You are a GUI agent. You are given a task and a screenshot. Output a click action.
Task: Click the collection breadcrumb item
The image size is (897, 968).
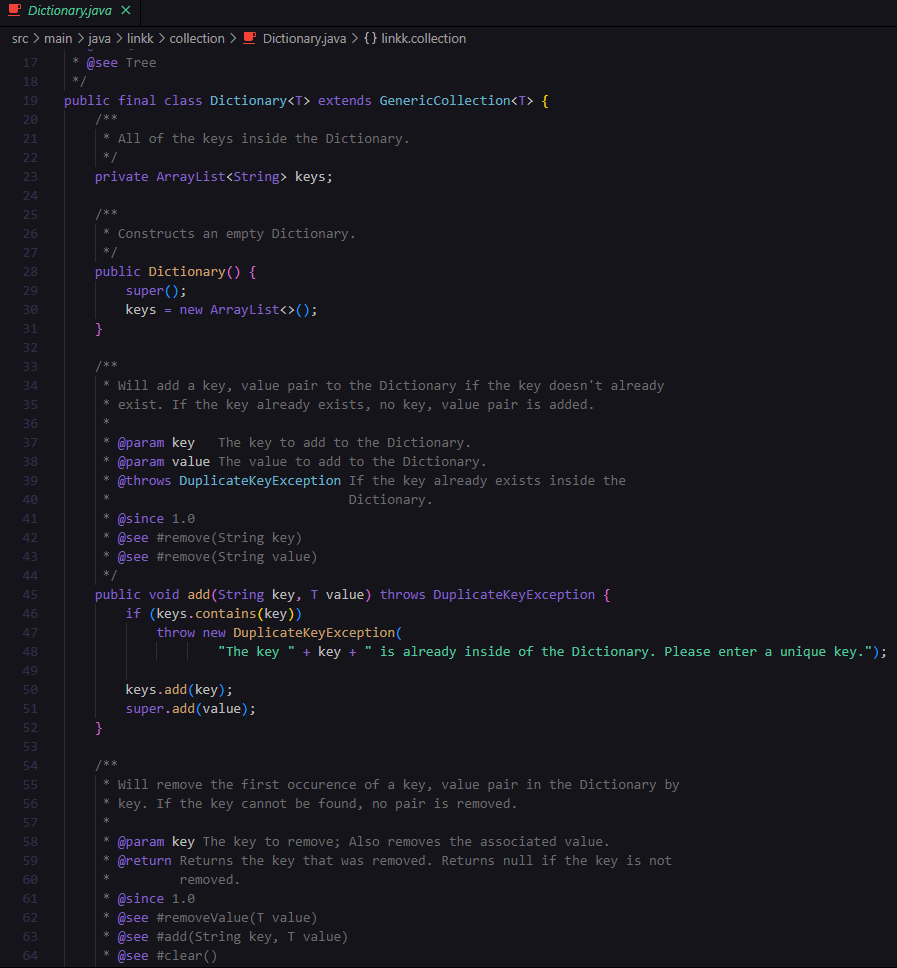[x=197, y=38]
